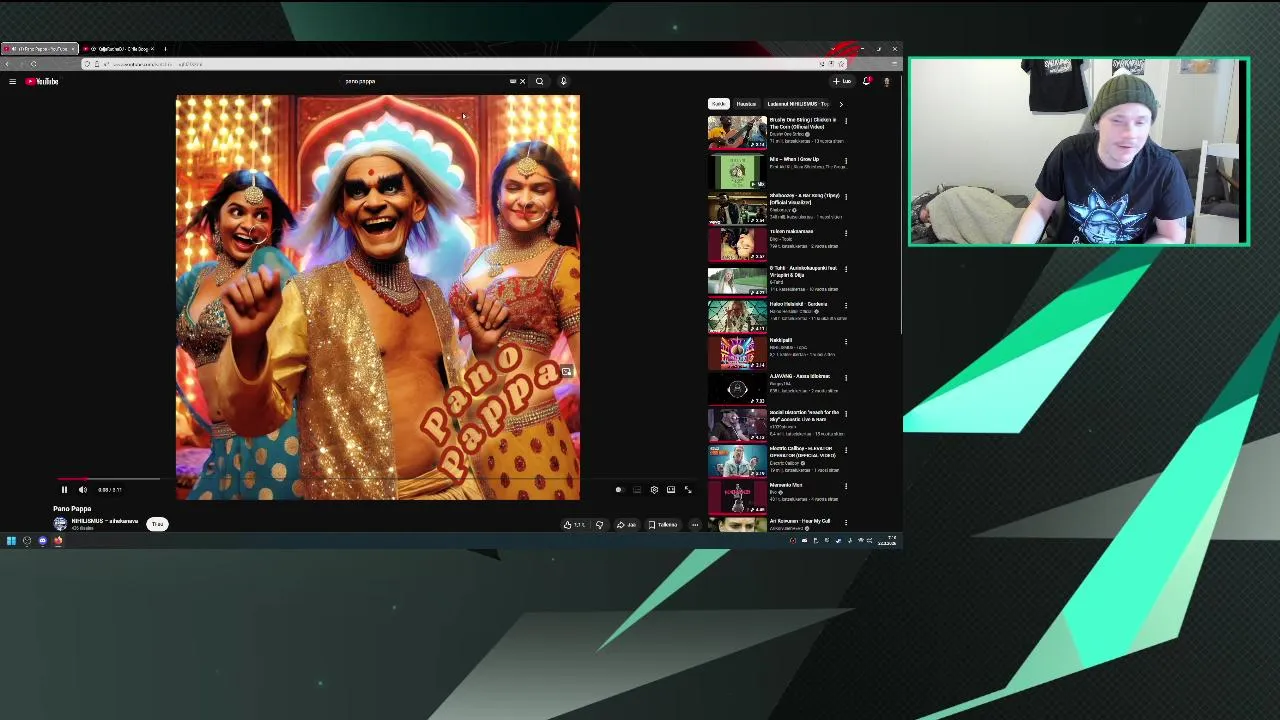Image resolution: width=1280 pixels, height=720 pixels.
Task: Open options menu for Chicken in The Corn video
Action: click(846, 121)
